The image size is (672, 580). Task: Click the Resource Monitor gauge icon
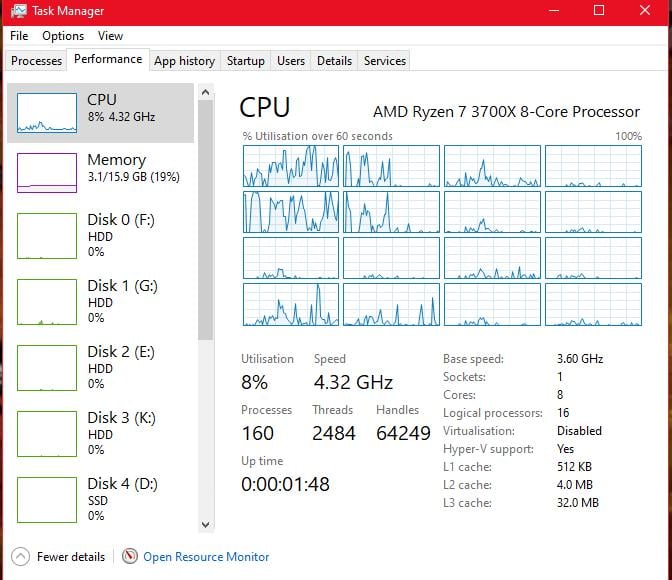coord(129,556)
